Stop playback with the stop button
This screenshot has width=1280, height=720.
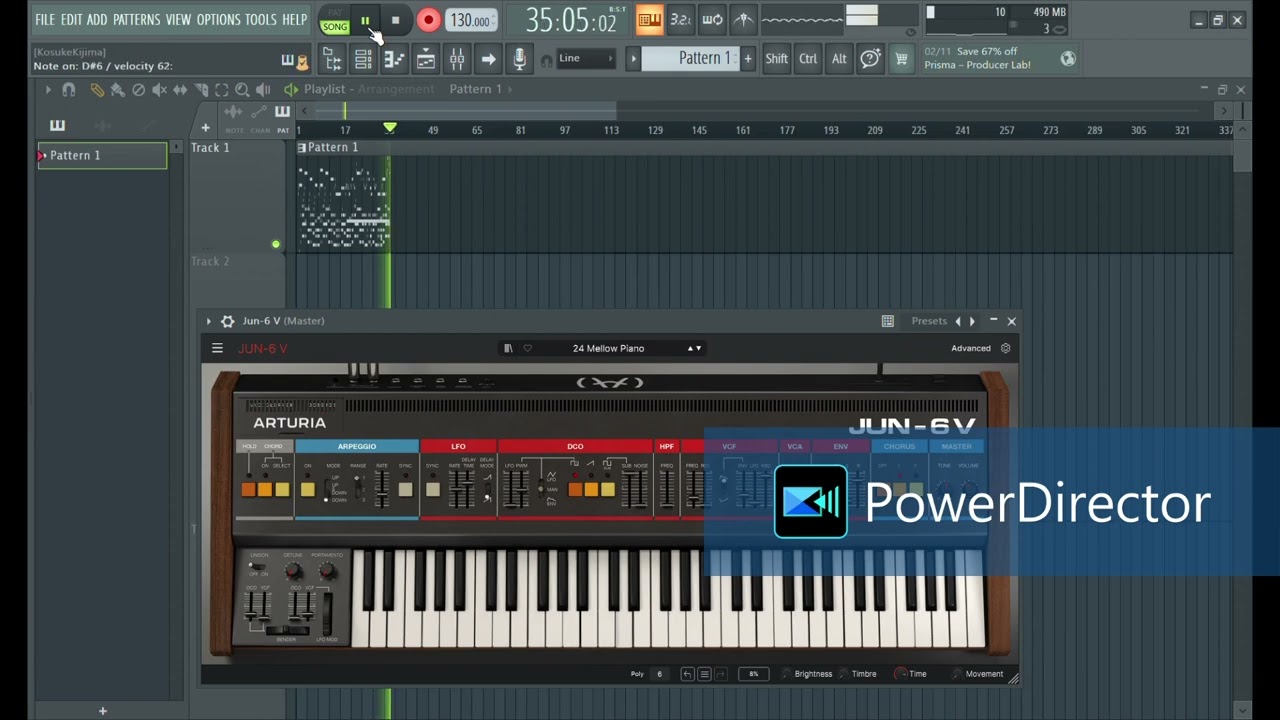[395, 20]
